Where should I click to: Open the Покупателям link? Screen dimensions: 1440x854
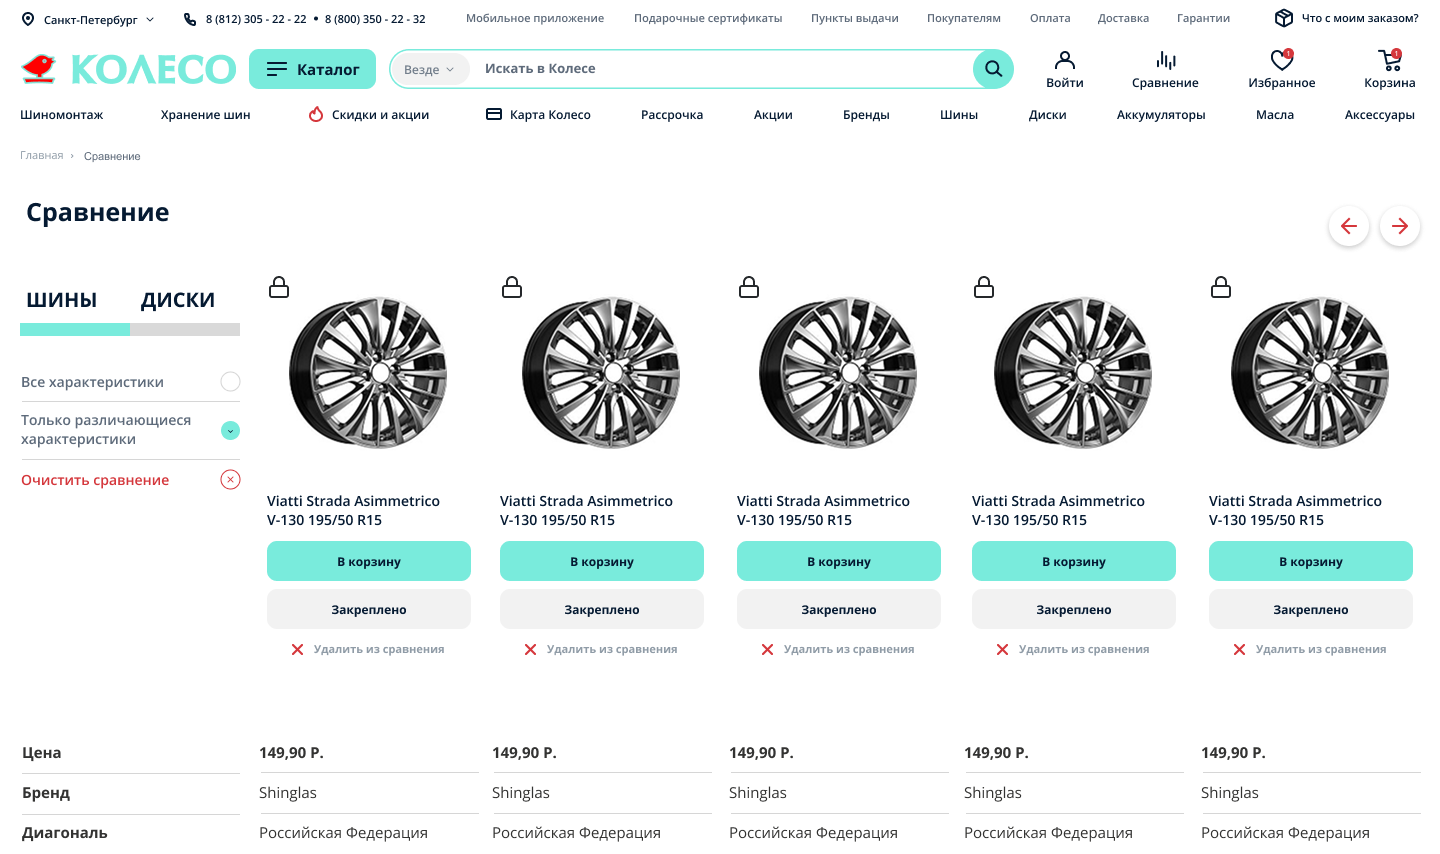click(x=964, y=18)
